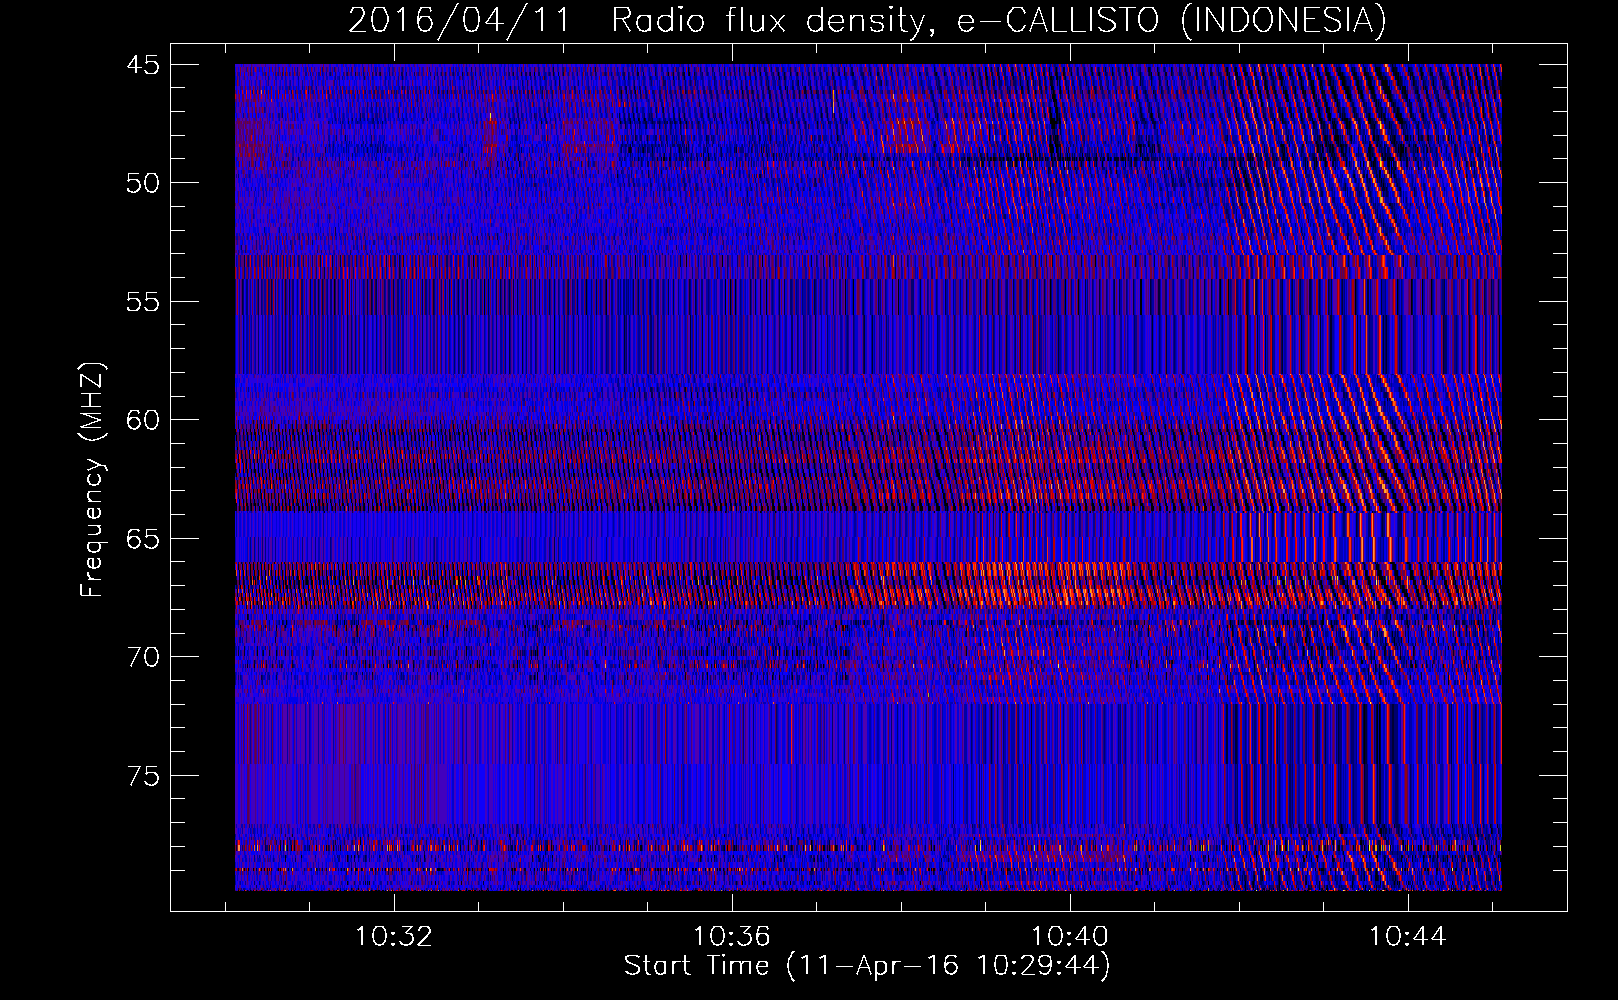1618x1000 pixels.
Task: Click the 'Start Time (11-Apr-16 10:29:44)' label
Action: [867, 966]
